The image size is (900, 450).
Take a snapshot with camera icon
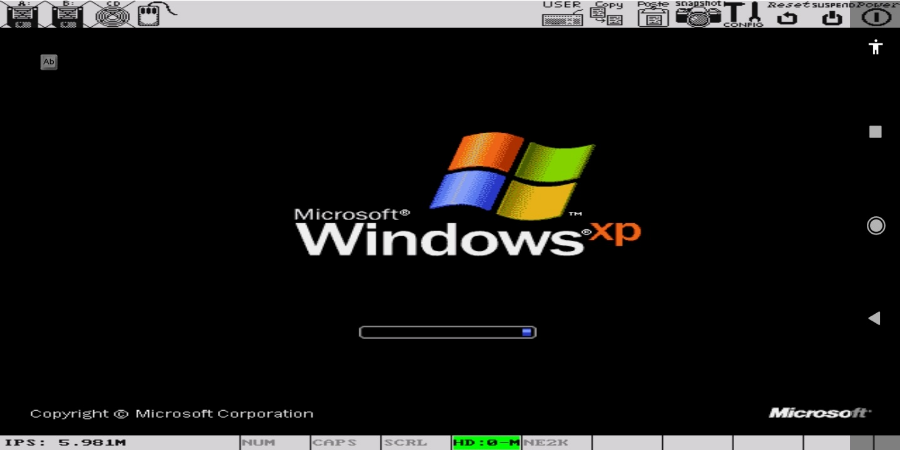698,14
